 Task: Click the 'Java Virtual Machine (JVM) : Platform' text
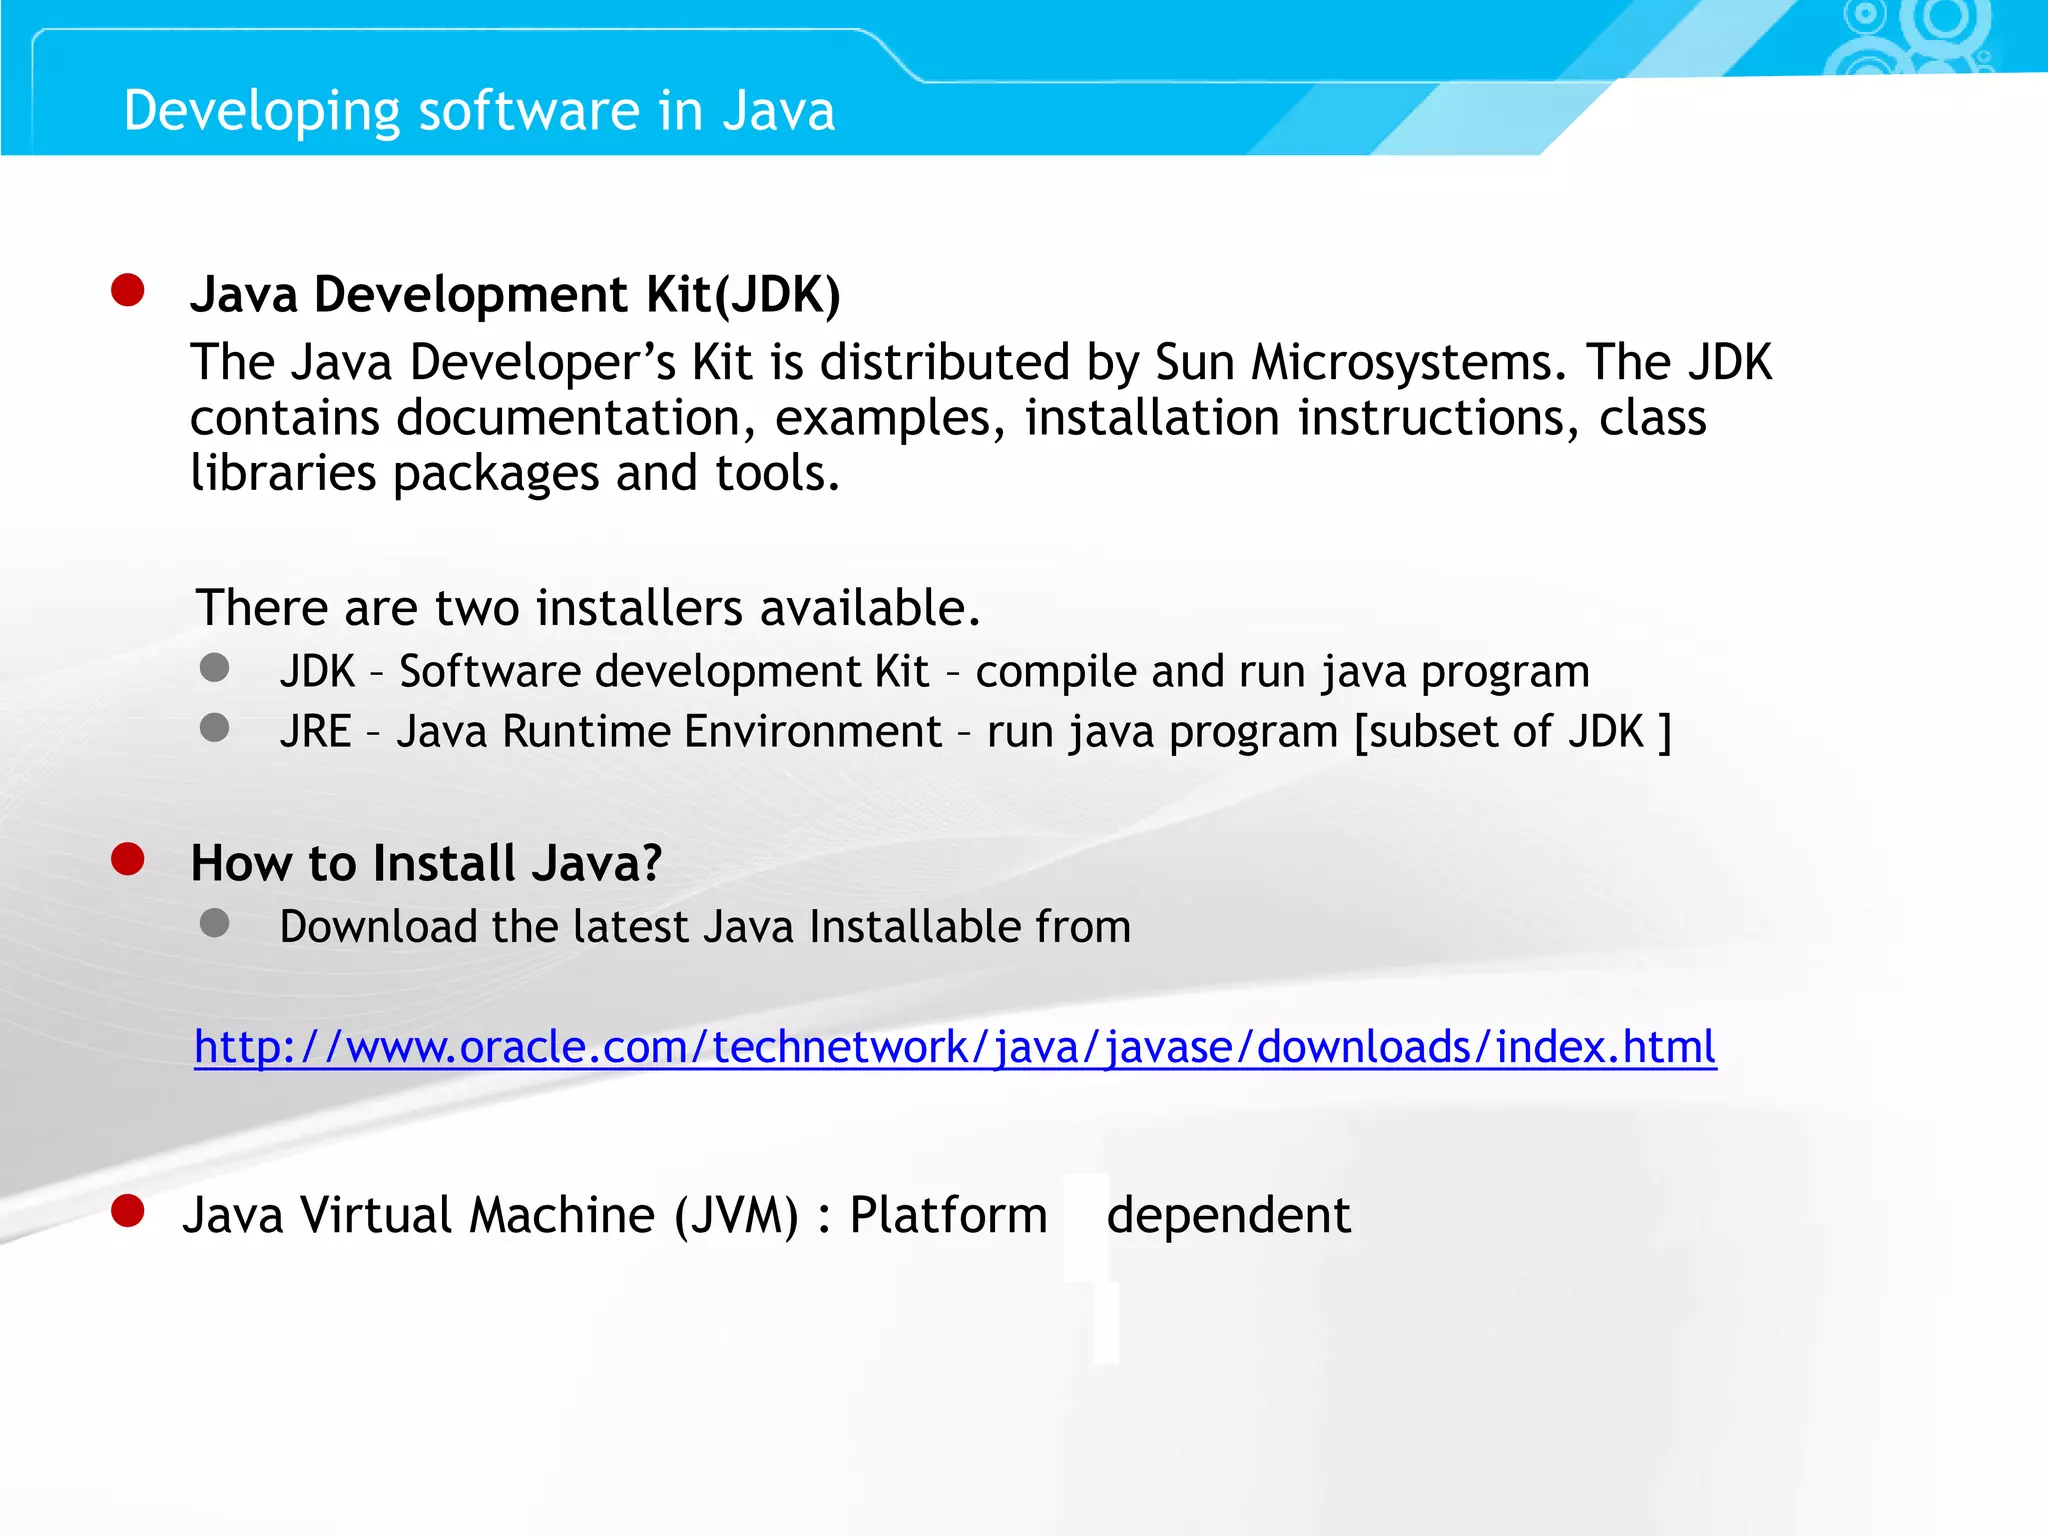(614, 1216)
